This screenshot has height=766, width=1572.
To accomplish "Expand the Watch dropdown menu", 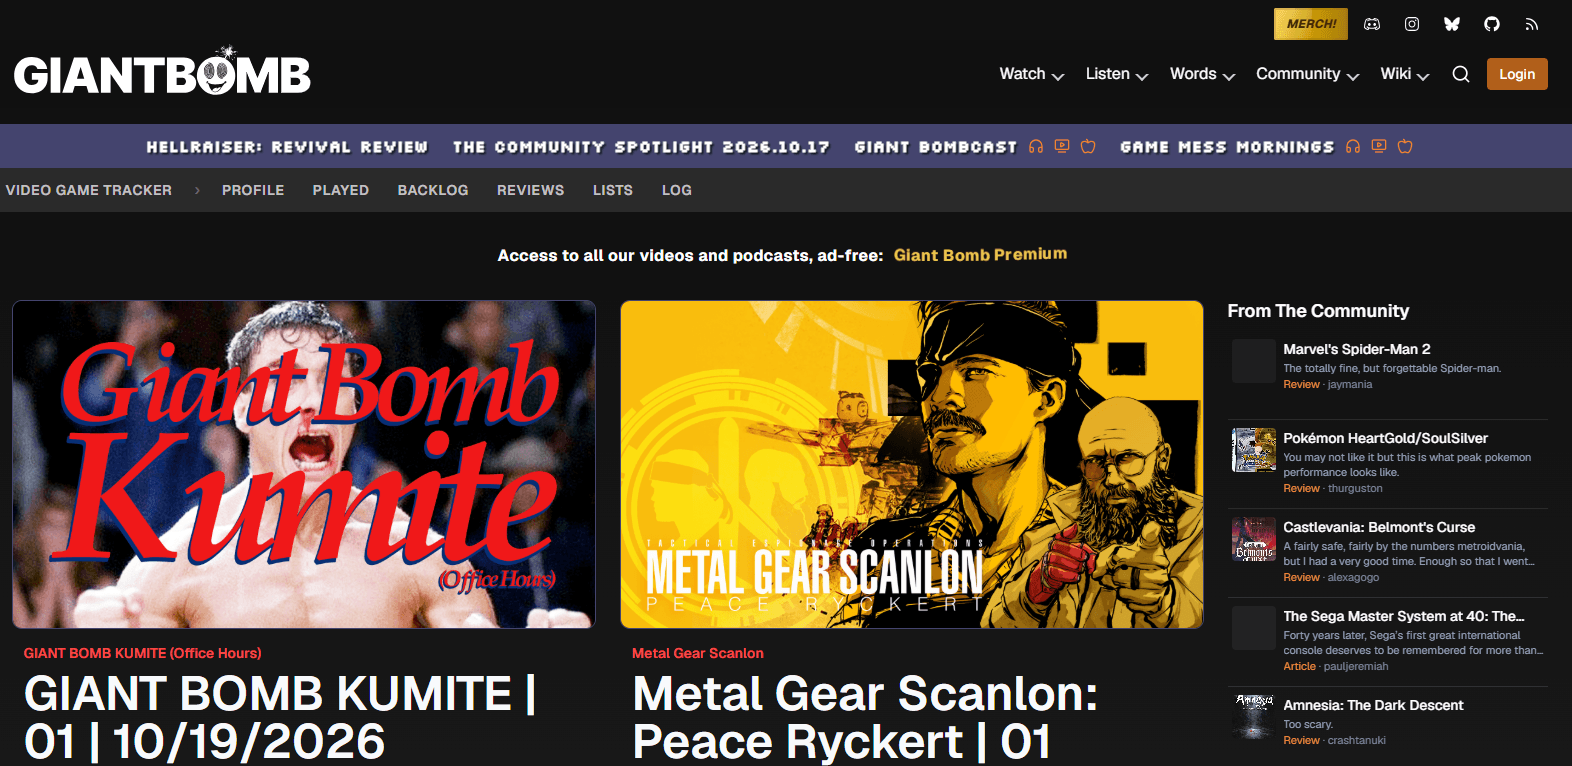I will pos(1032,74).
